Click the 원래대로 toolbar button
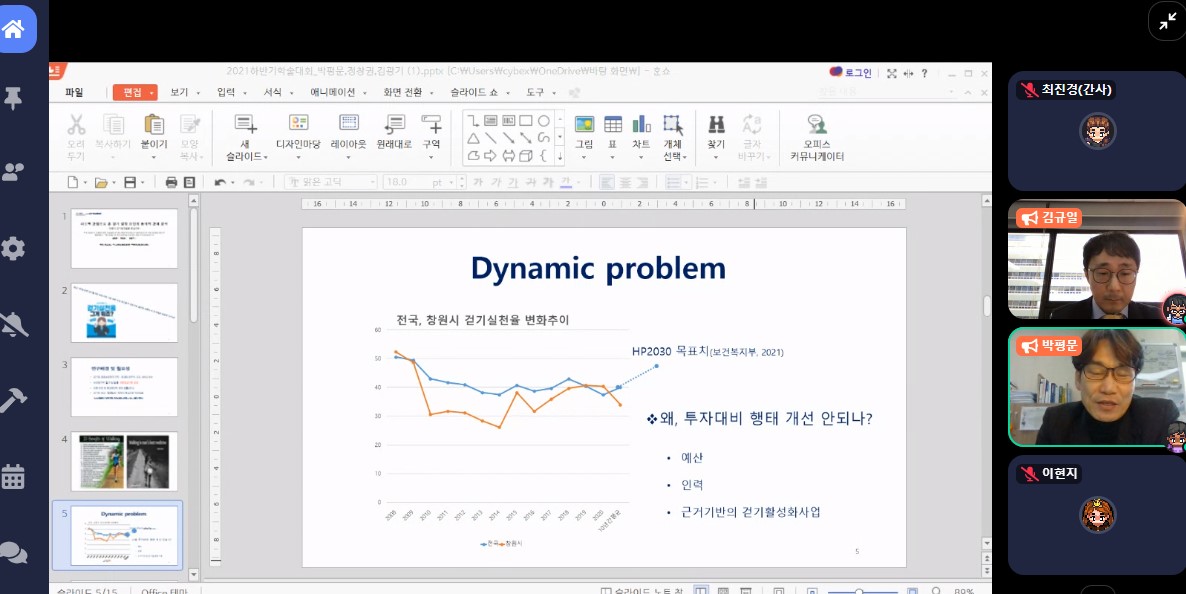 click(x=394, y=130)
